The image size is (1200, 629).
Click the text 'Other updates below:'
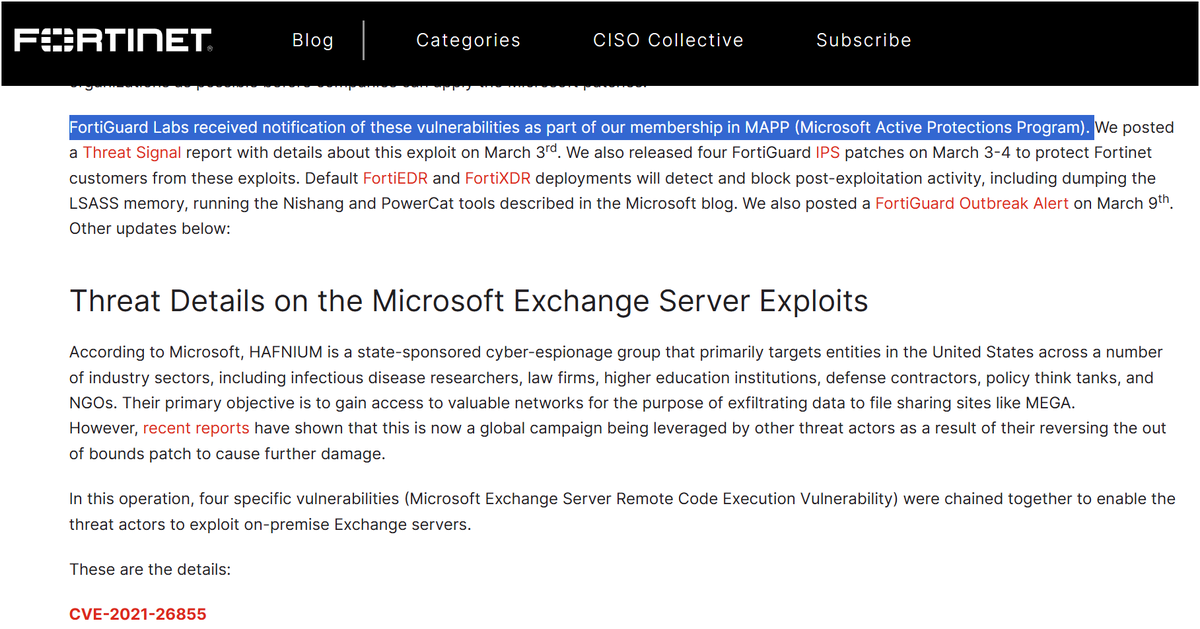[x=150, y=228]
